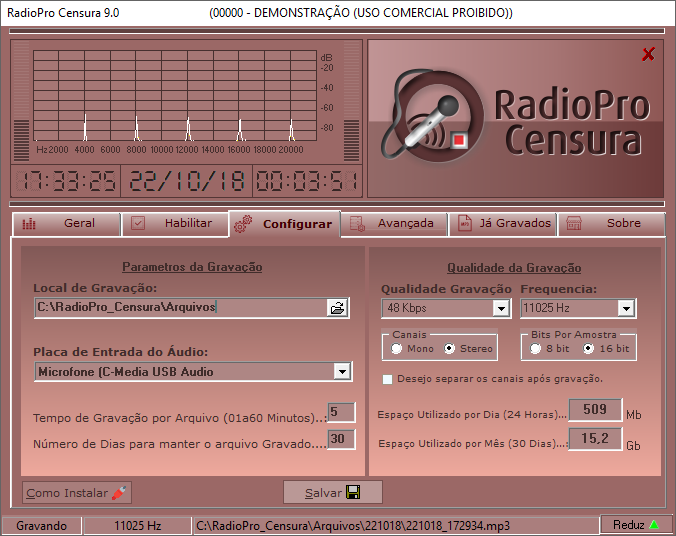
Task: Click the Espaço Utilizado por Mês value 15,2
Action: 595,439
